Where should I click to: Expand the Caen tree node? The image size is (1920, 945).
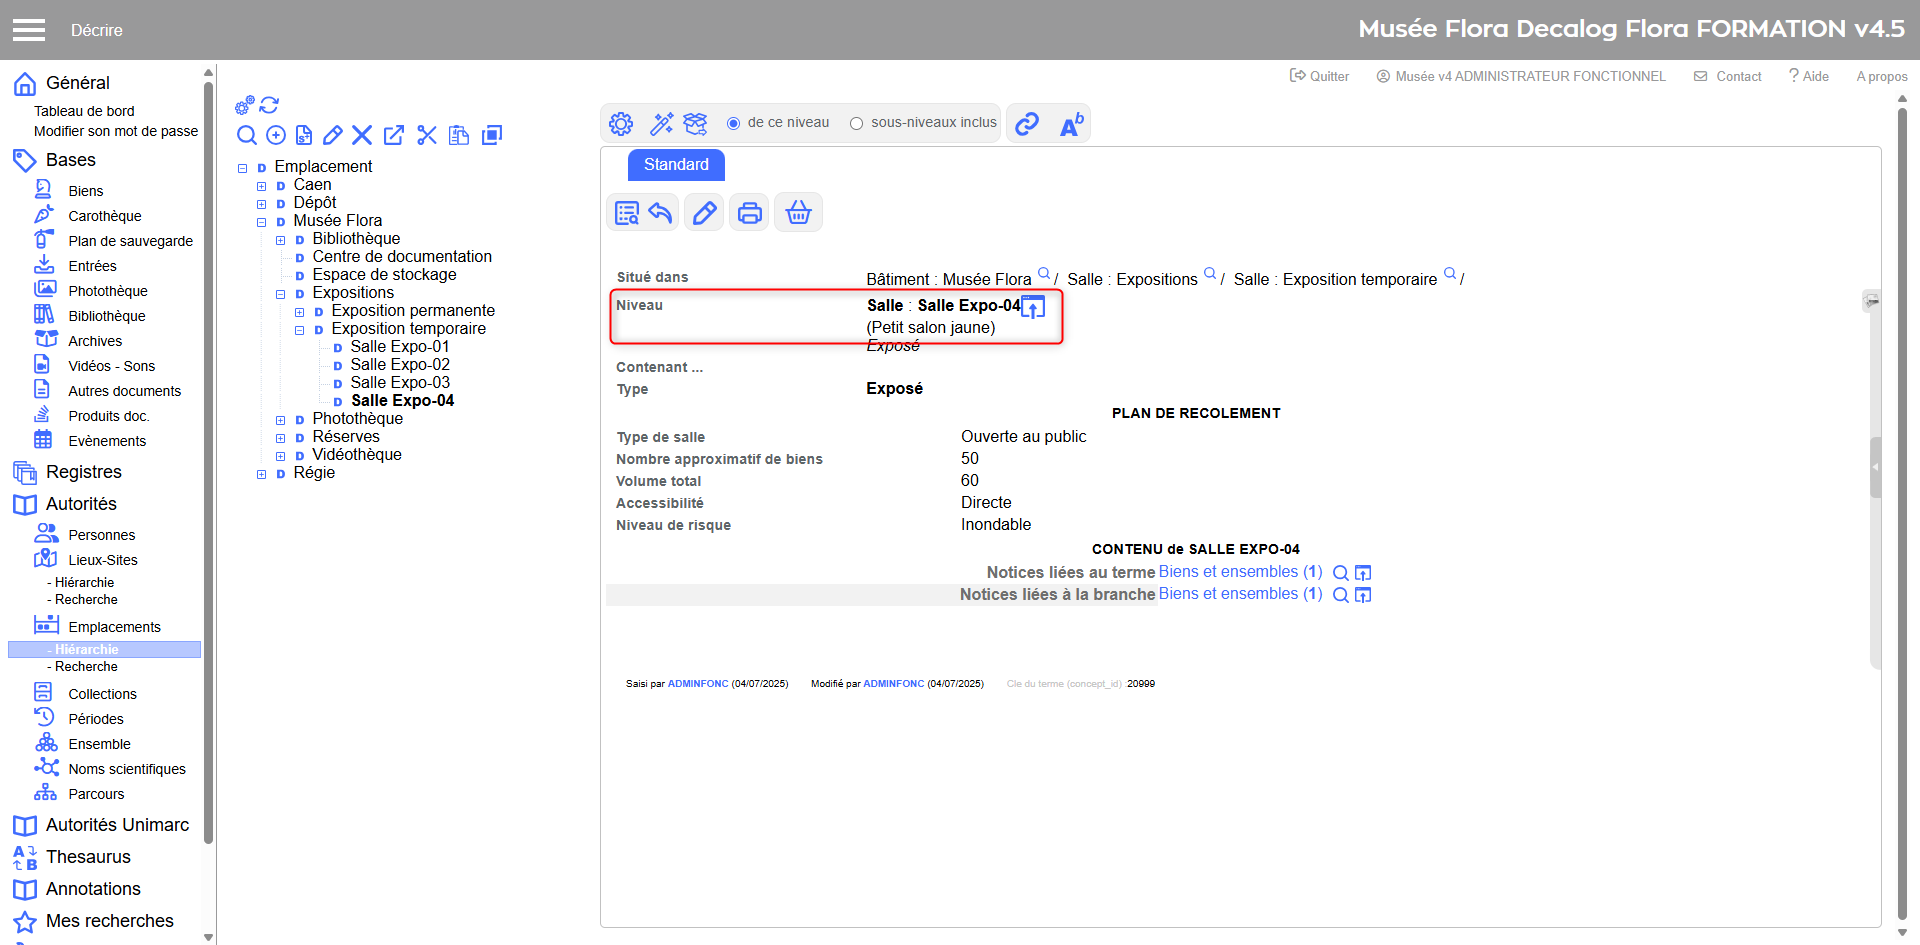point(261,186)
